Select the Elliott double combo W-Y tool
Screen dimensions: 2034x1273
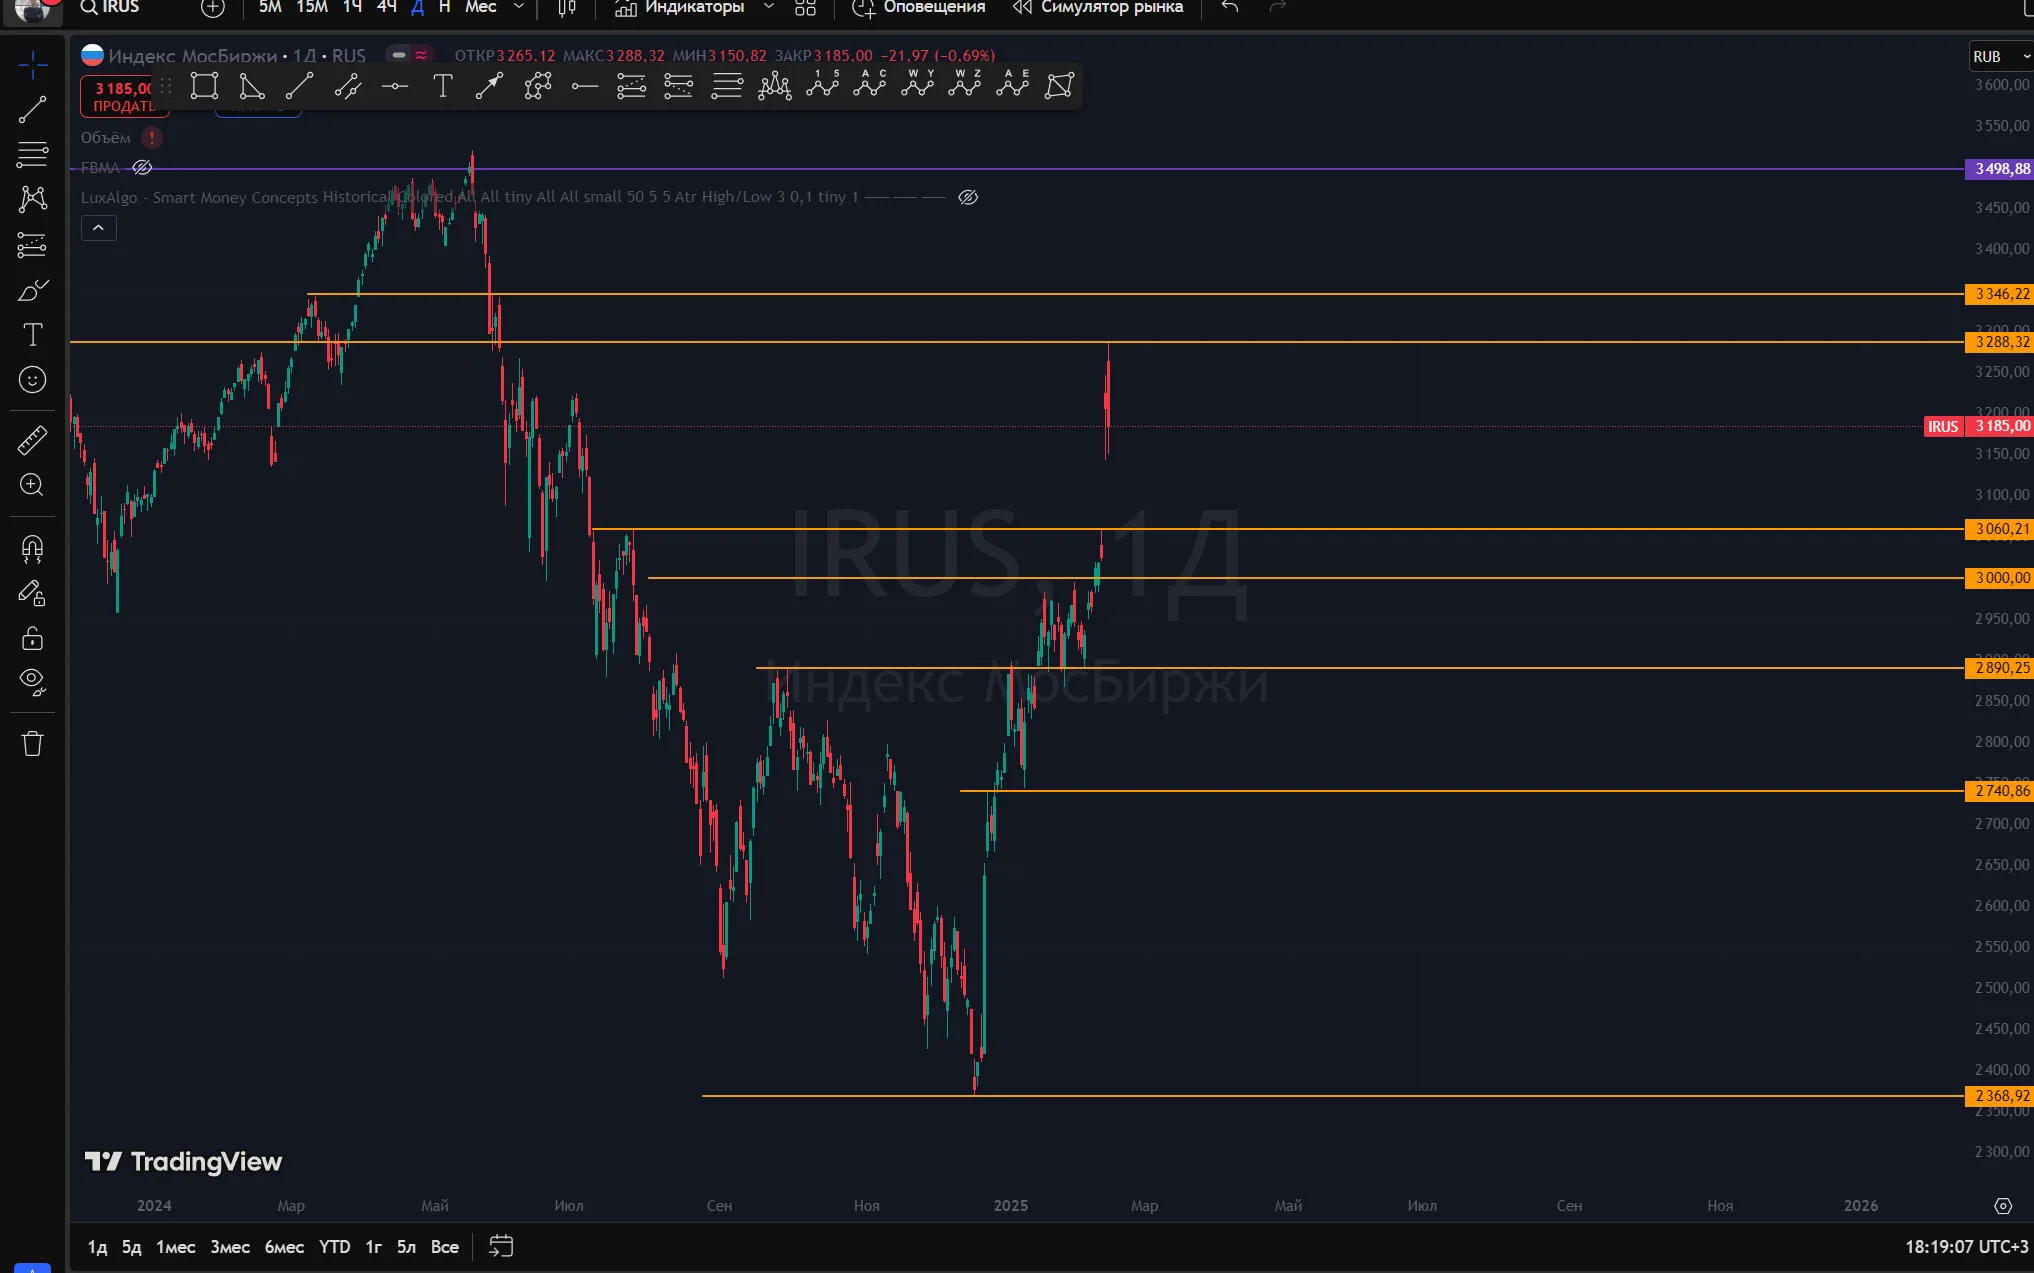click(917, 86)
